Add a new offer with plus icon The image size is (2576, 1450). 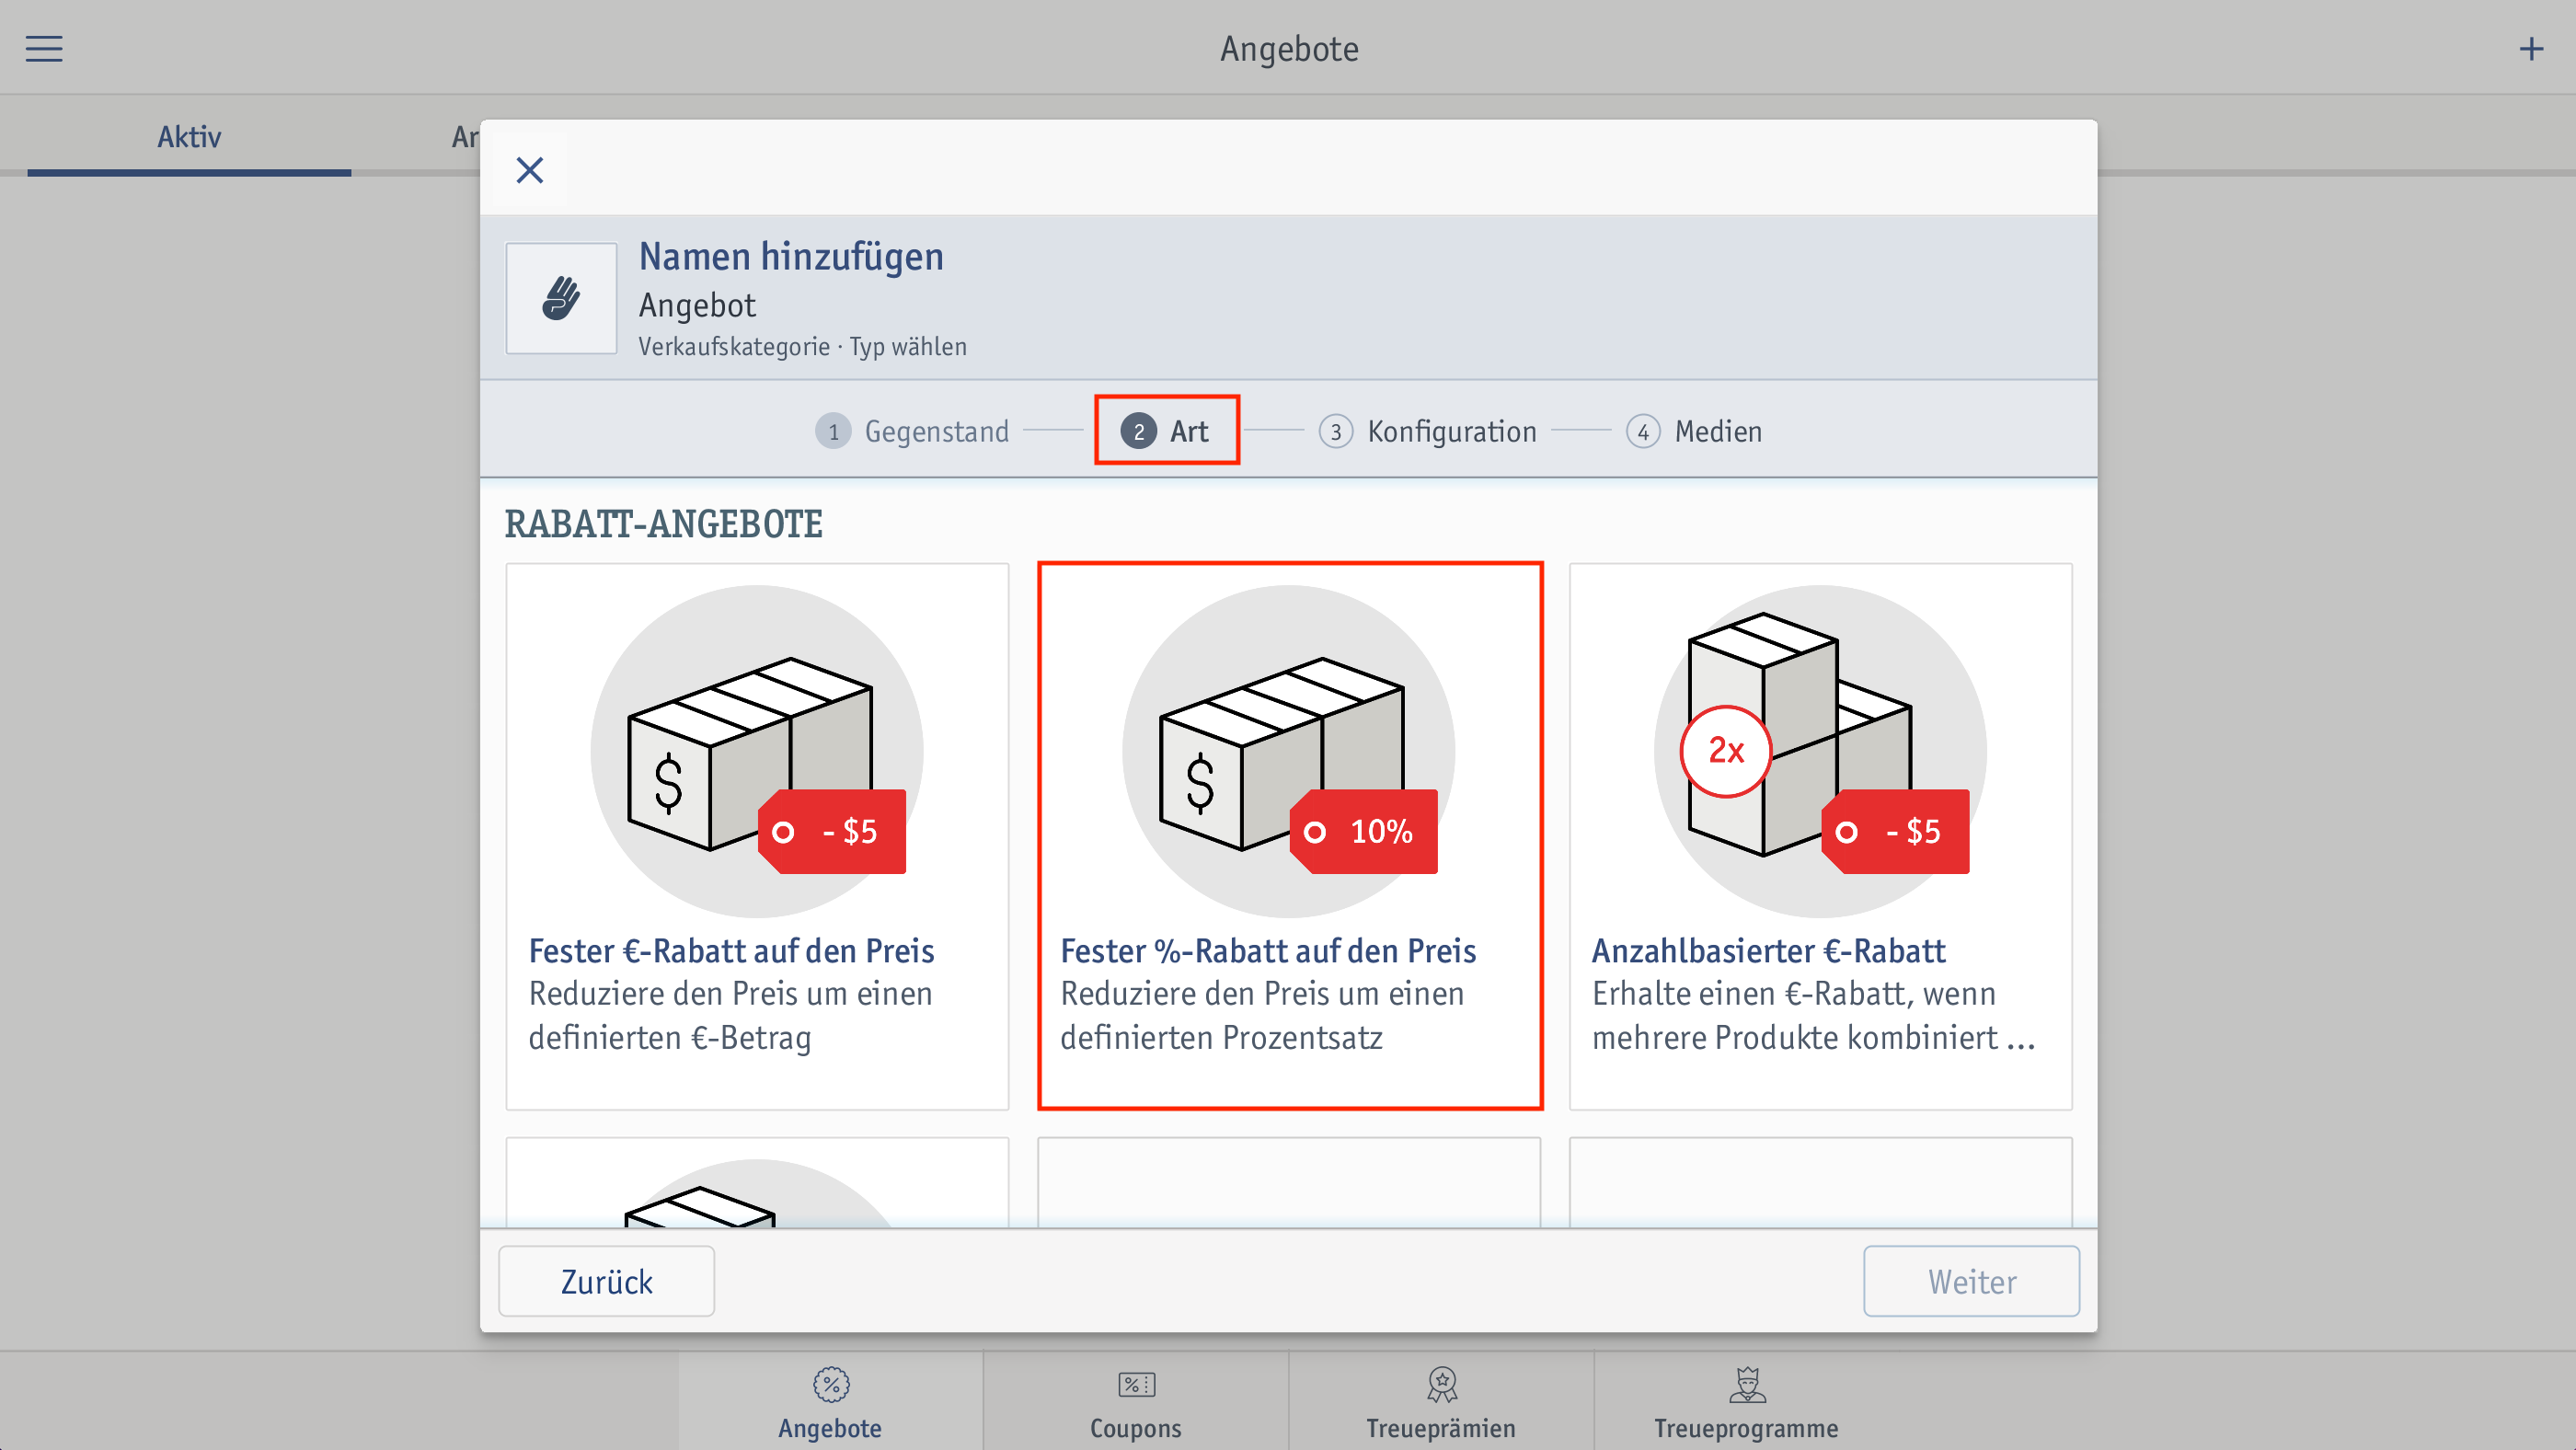point(2530,48)
